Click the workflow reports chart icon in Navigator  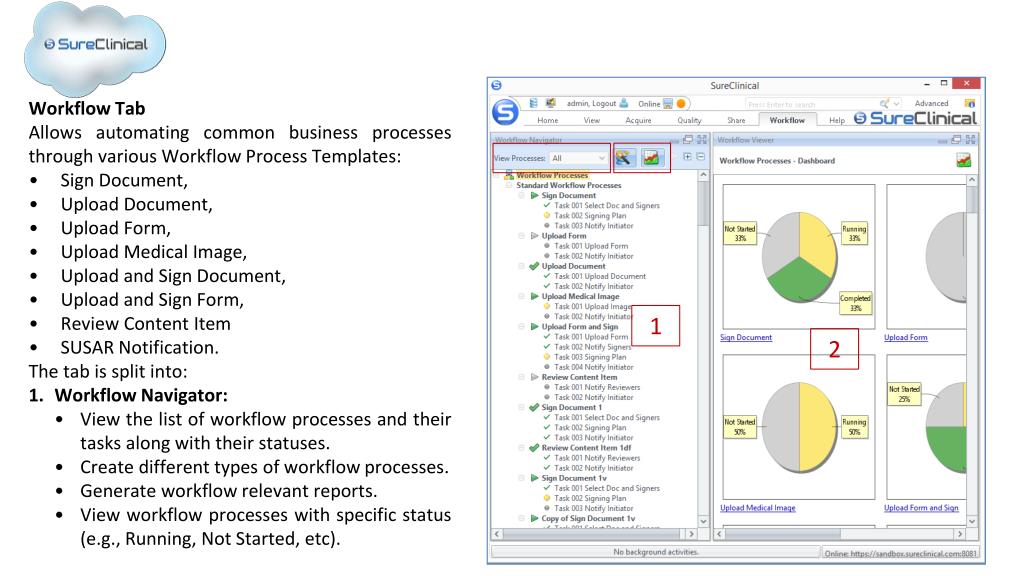(x=651, y=157)
